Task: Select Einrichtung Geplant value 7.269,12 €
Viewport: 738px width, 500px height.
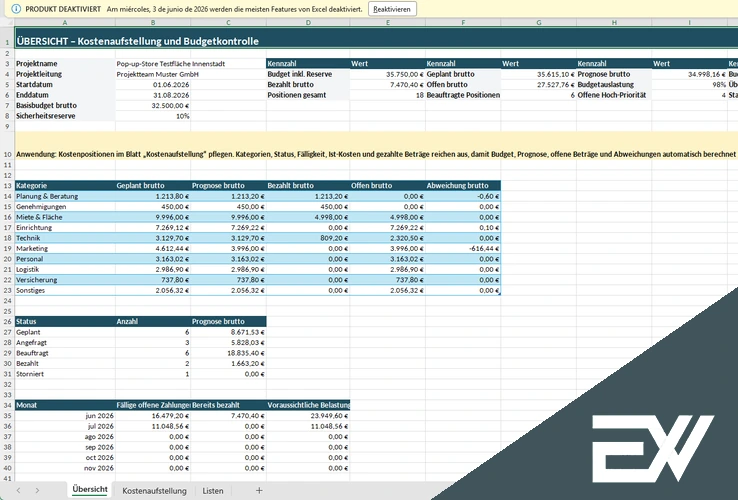Action: [x=153, y=227]
